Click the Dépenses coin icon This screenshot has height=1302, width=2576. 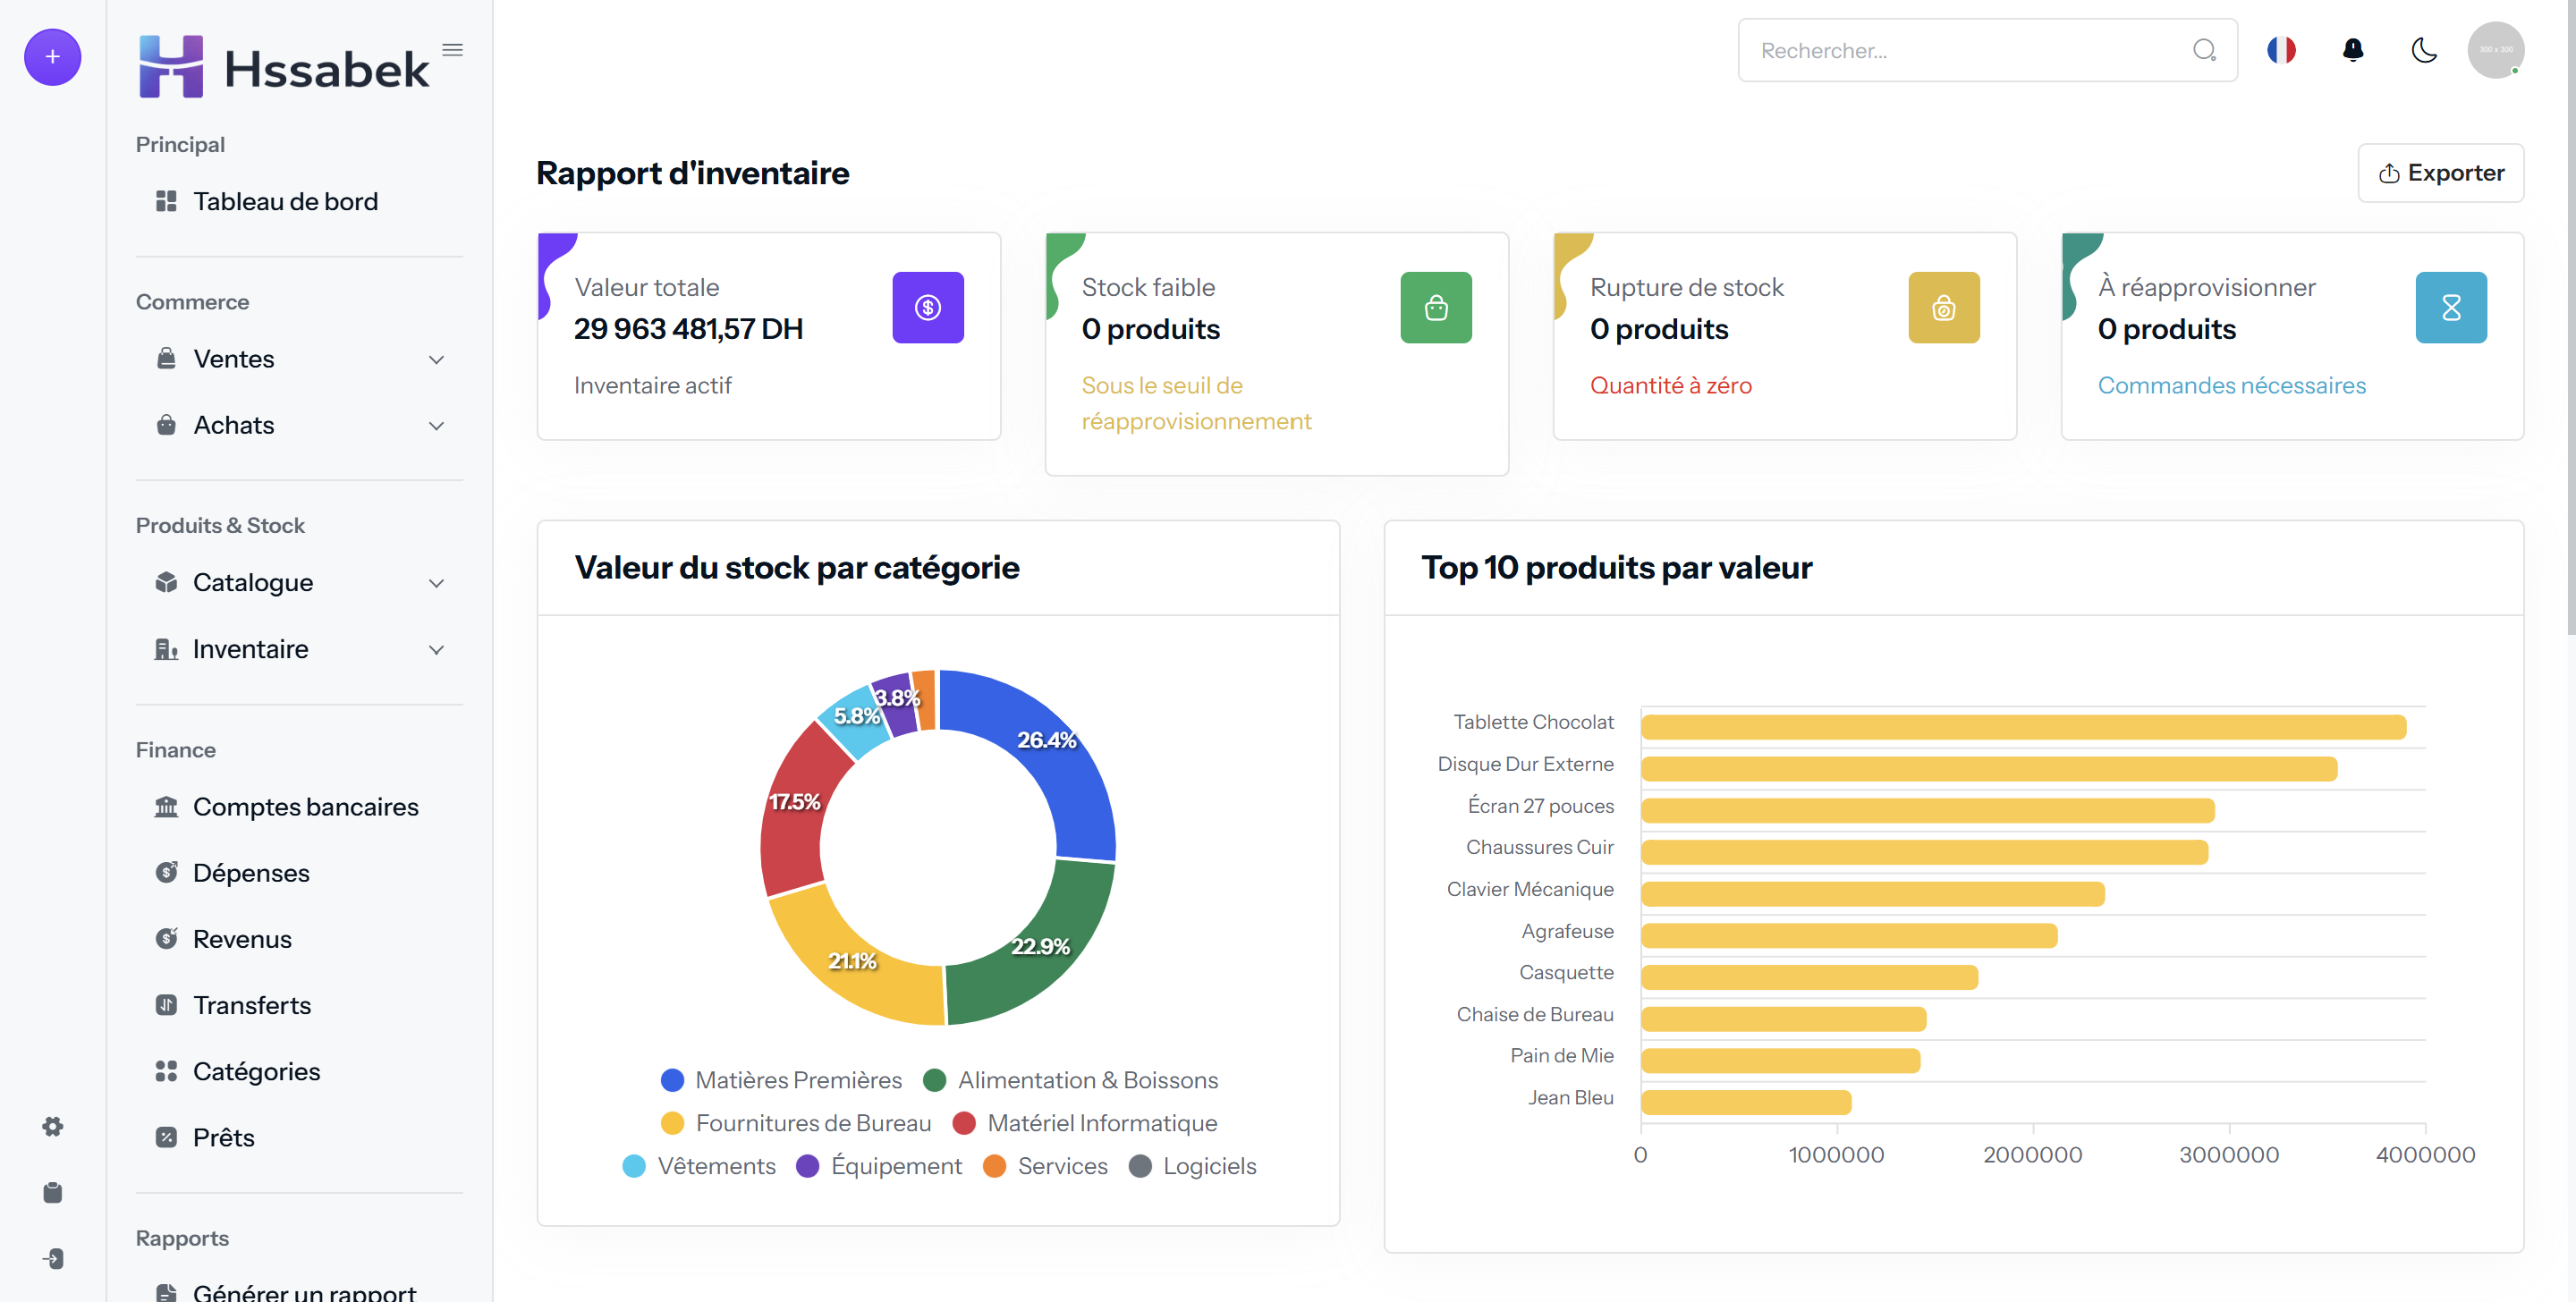166,872
